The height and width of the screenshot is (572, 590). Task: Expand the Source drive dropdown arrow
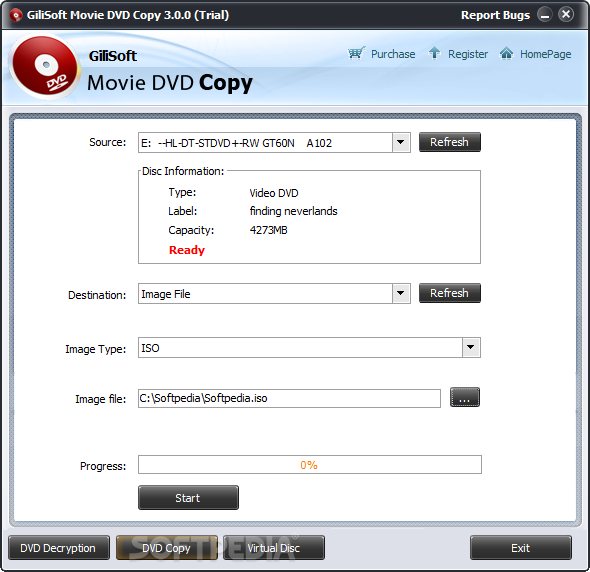401,142
